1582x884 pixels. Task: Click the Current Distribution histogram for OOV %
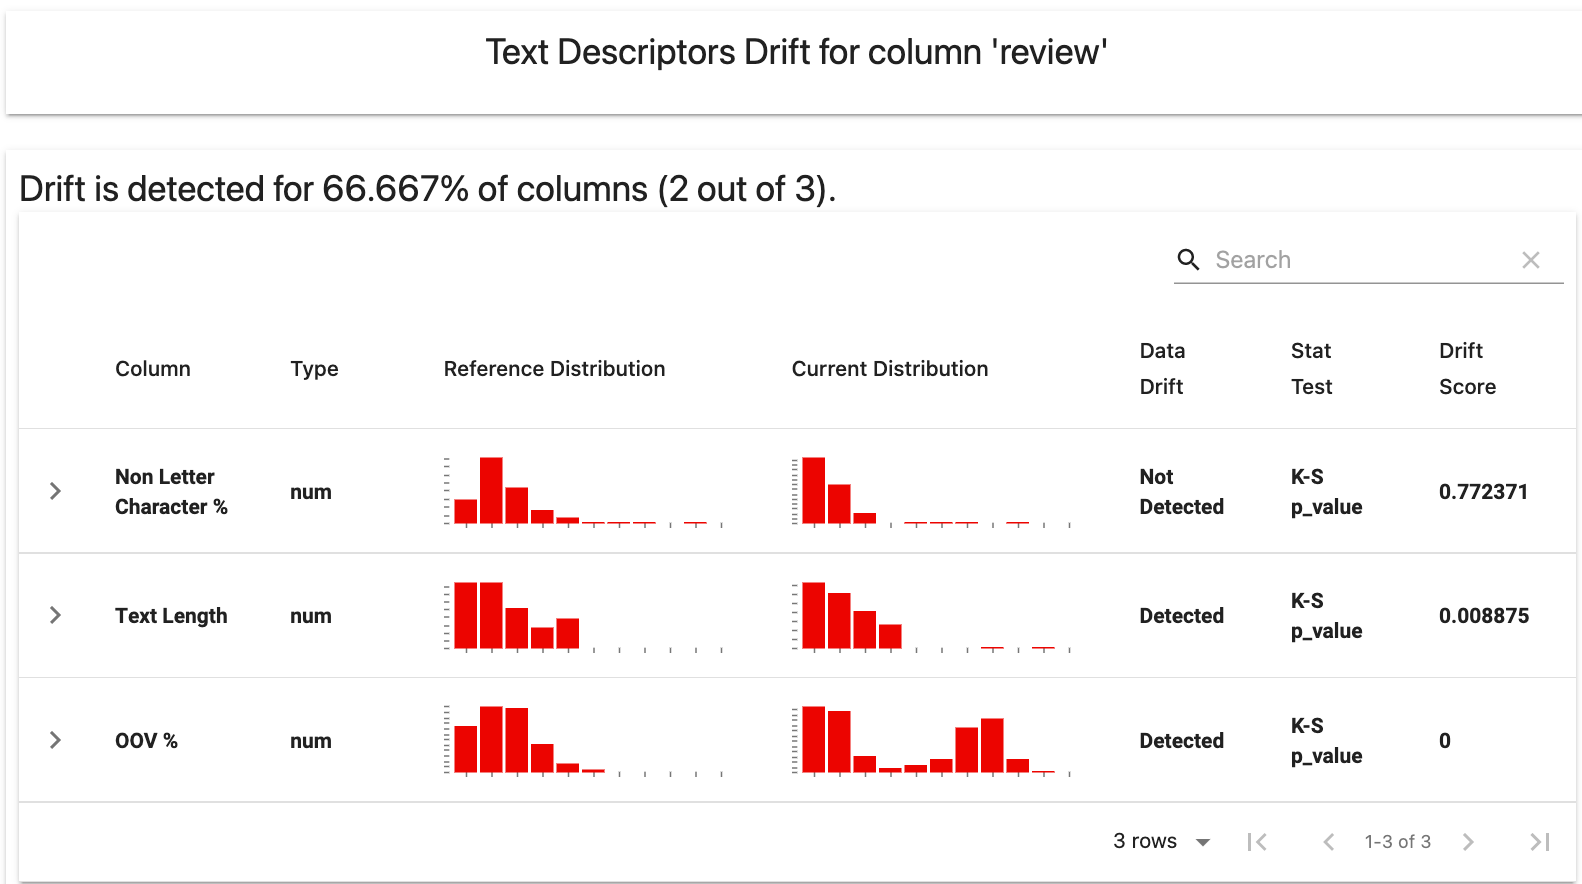tap(930, 740)
